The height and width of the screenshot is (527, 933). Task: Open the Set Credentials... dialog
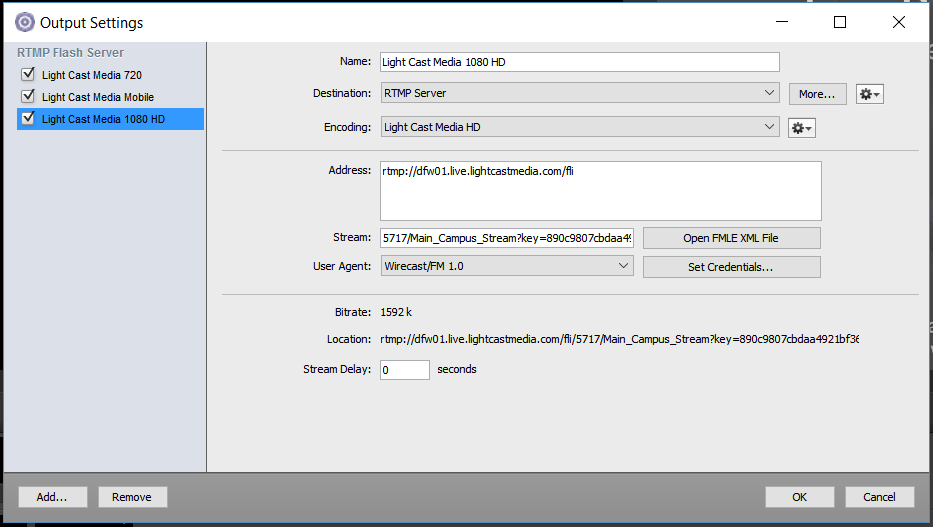(x=731, y=267)
